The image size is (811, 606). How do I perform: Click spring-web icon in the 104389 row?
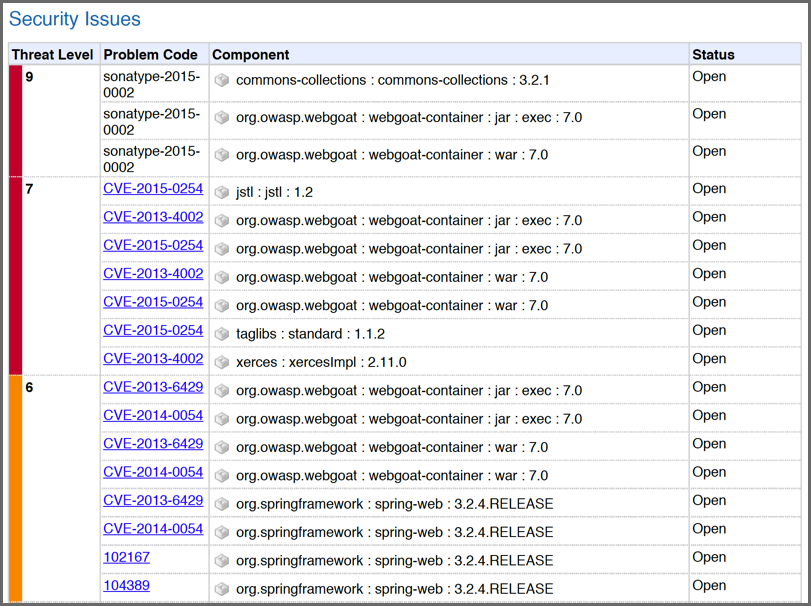222,589
